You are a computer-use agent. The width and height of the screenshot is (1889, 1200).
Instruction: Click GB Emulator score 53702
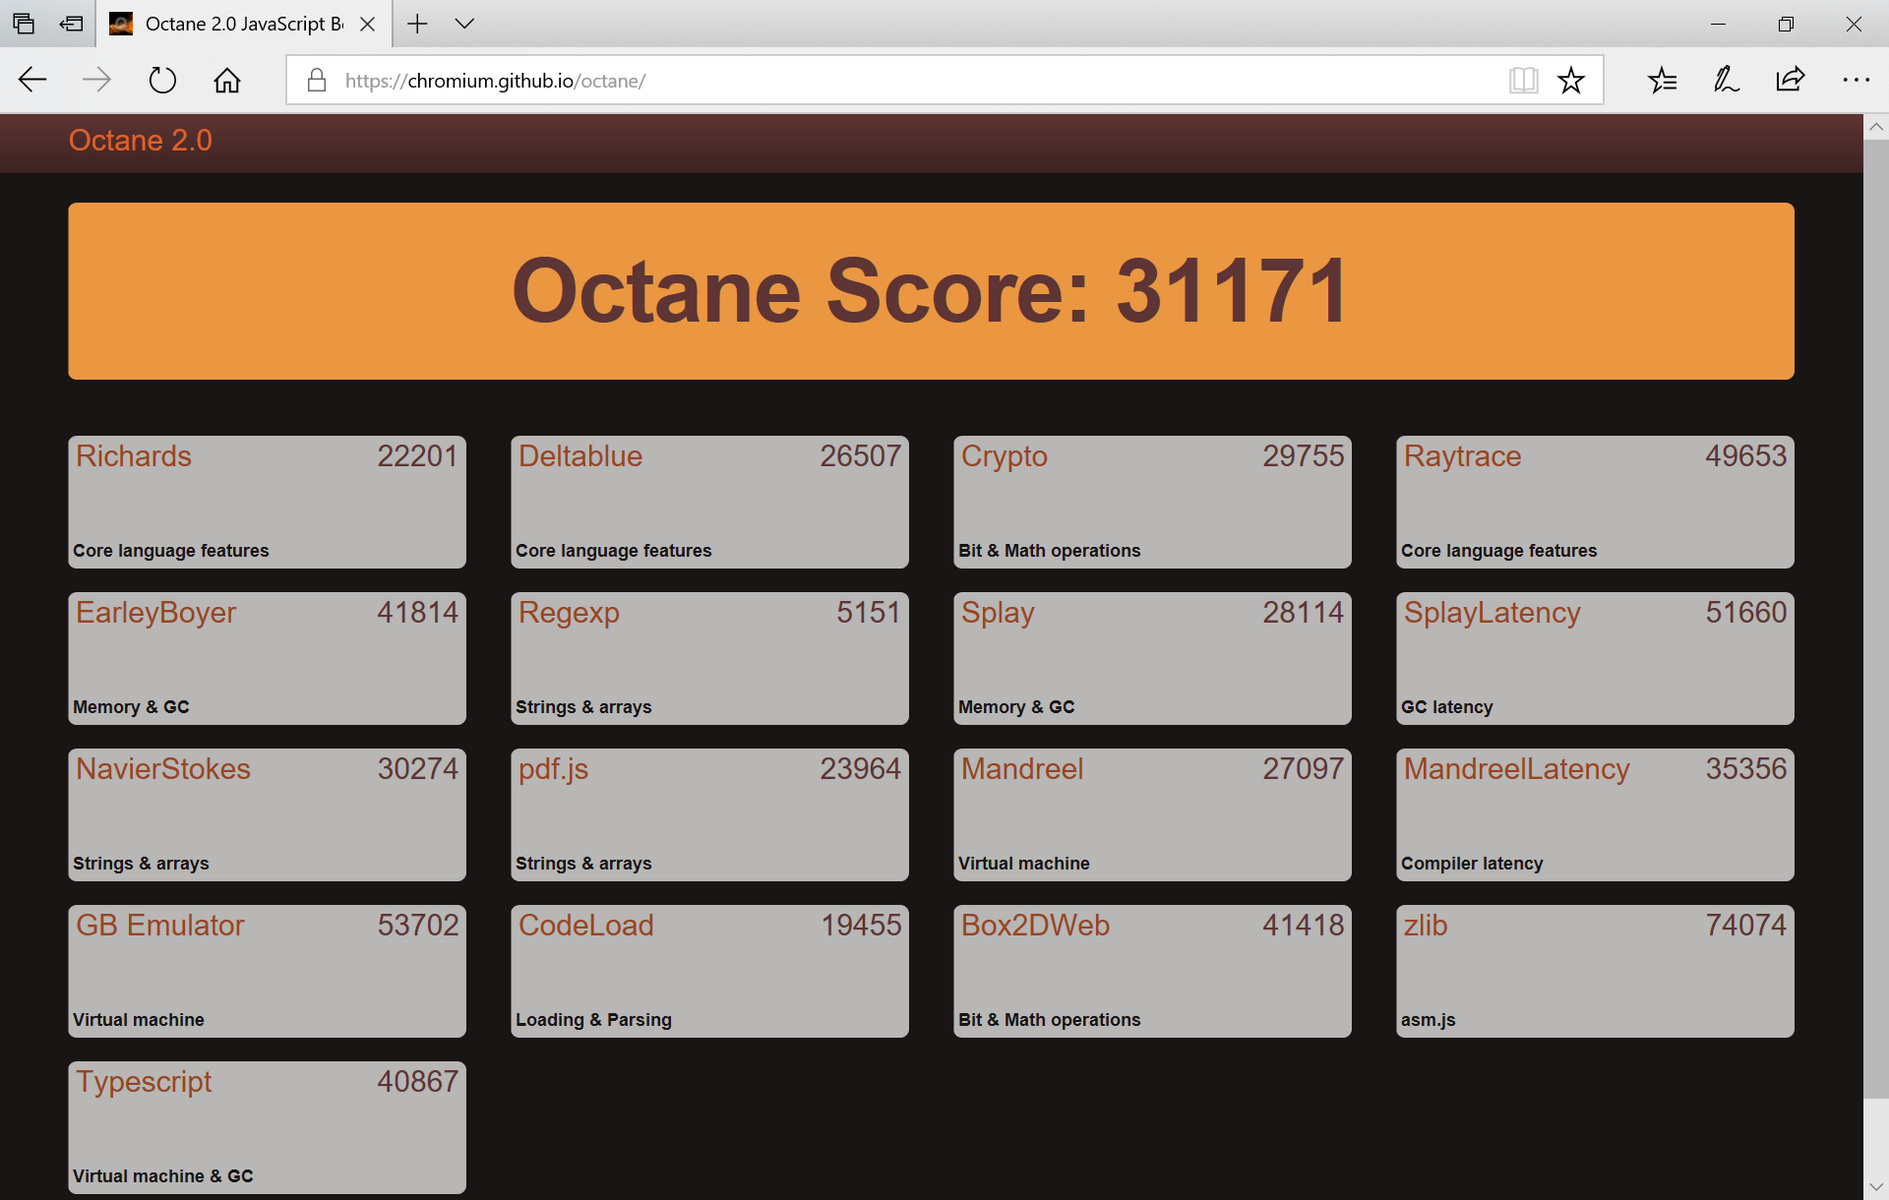tap(418, 925)
